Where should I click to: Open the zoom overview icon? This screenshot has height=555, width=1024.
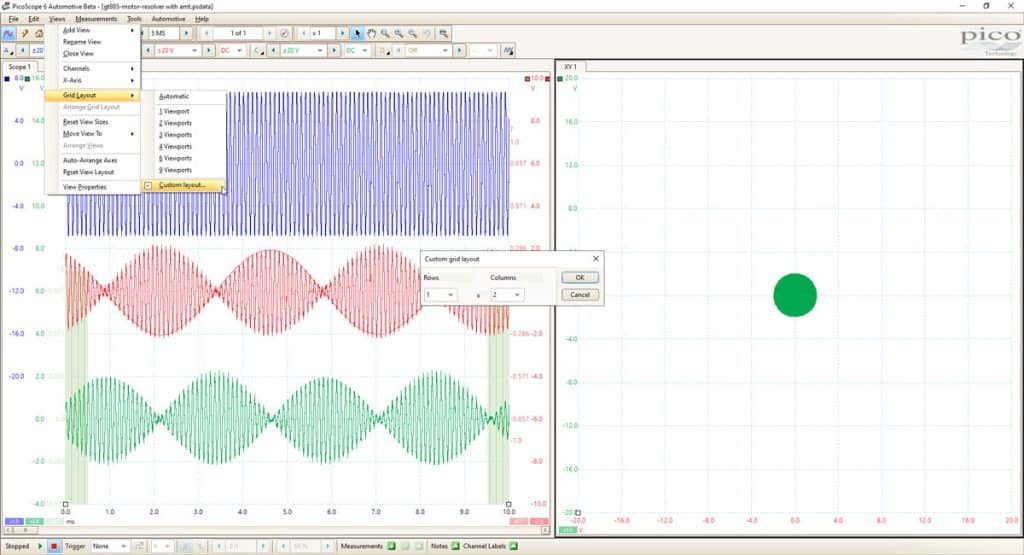(x=443, y=33)
